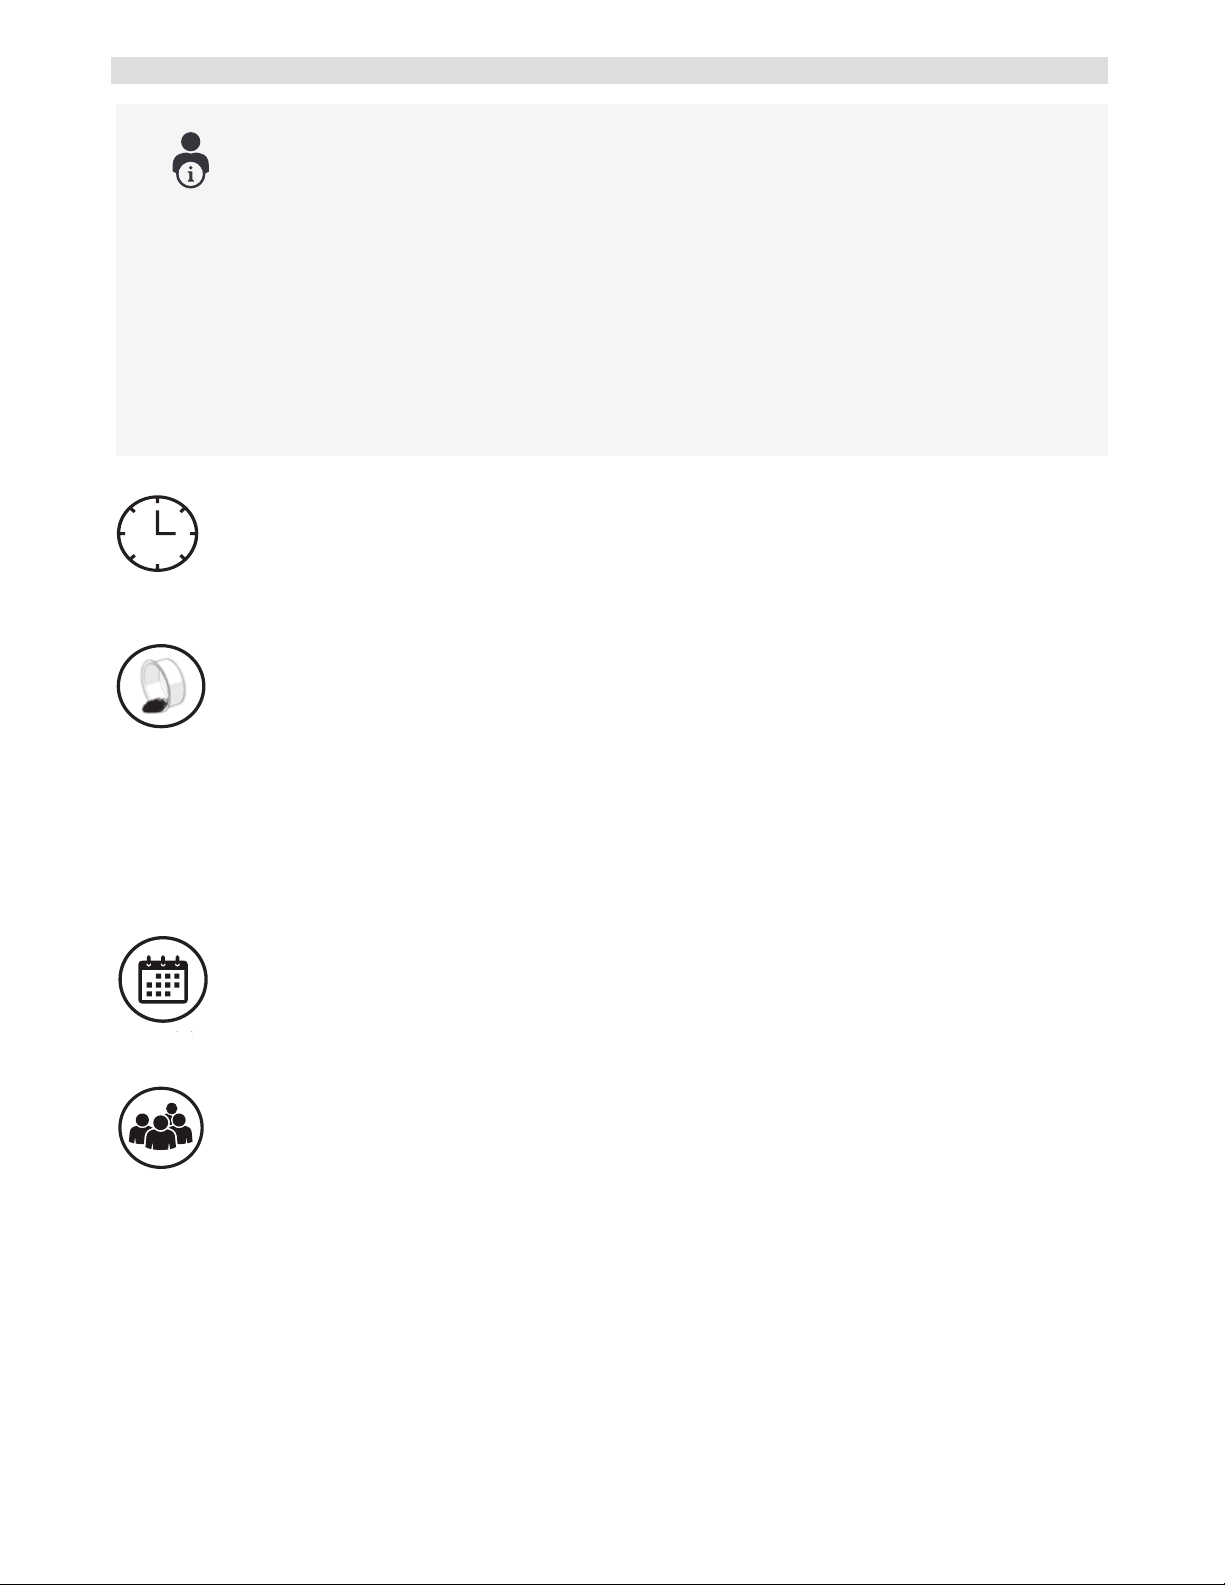Viewport: 1225px width, 1585px height.
Task: Click the calendar date grid squares
Action: [x=163, y=985]
